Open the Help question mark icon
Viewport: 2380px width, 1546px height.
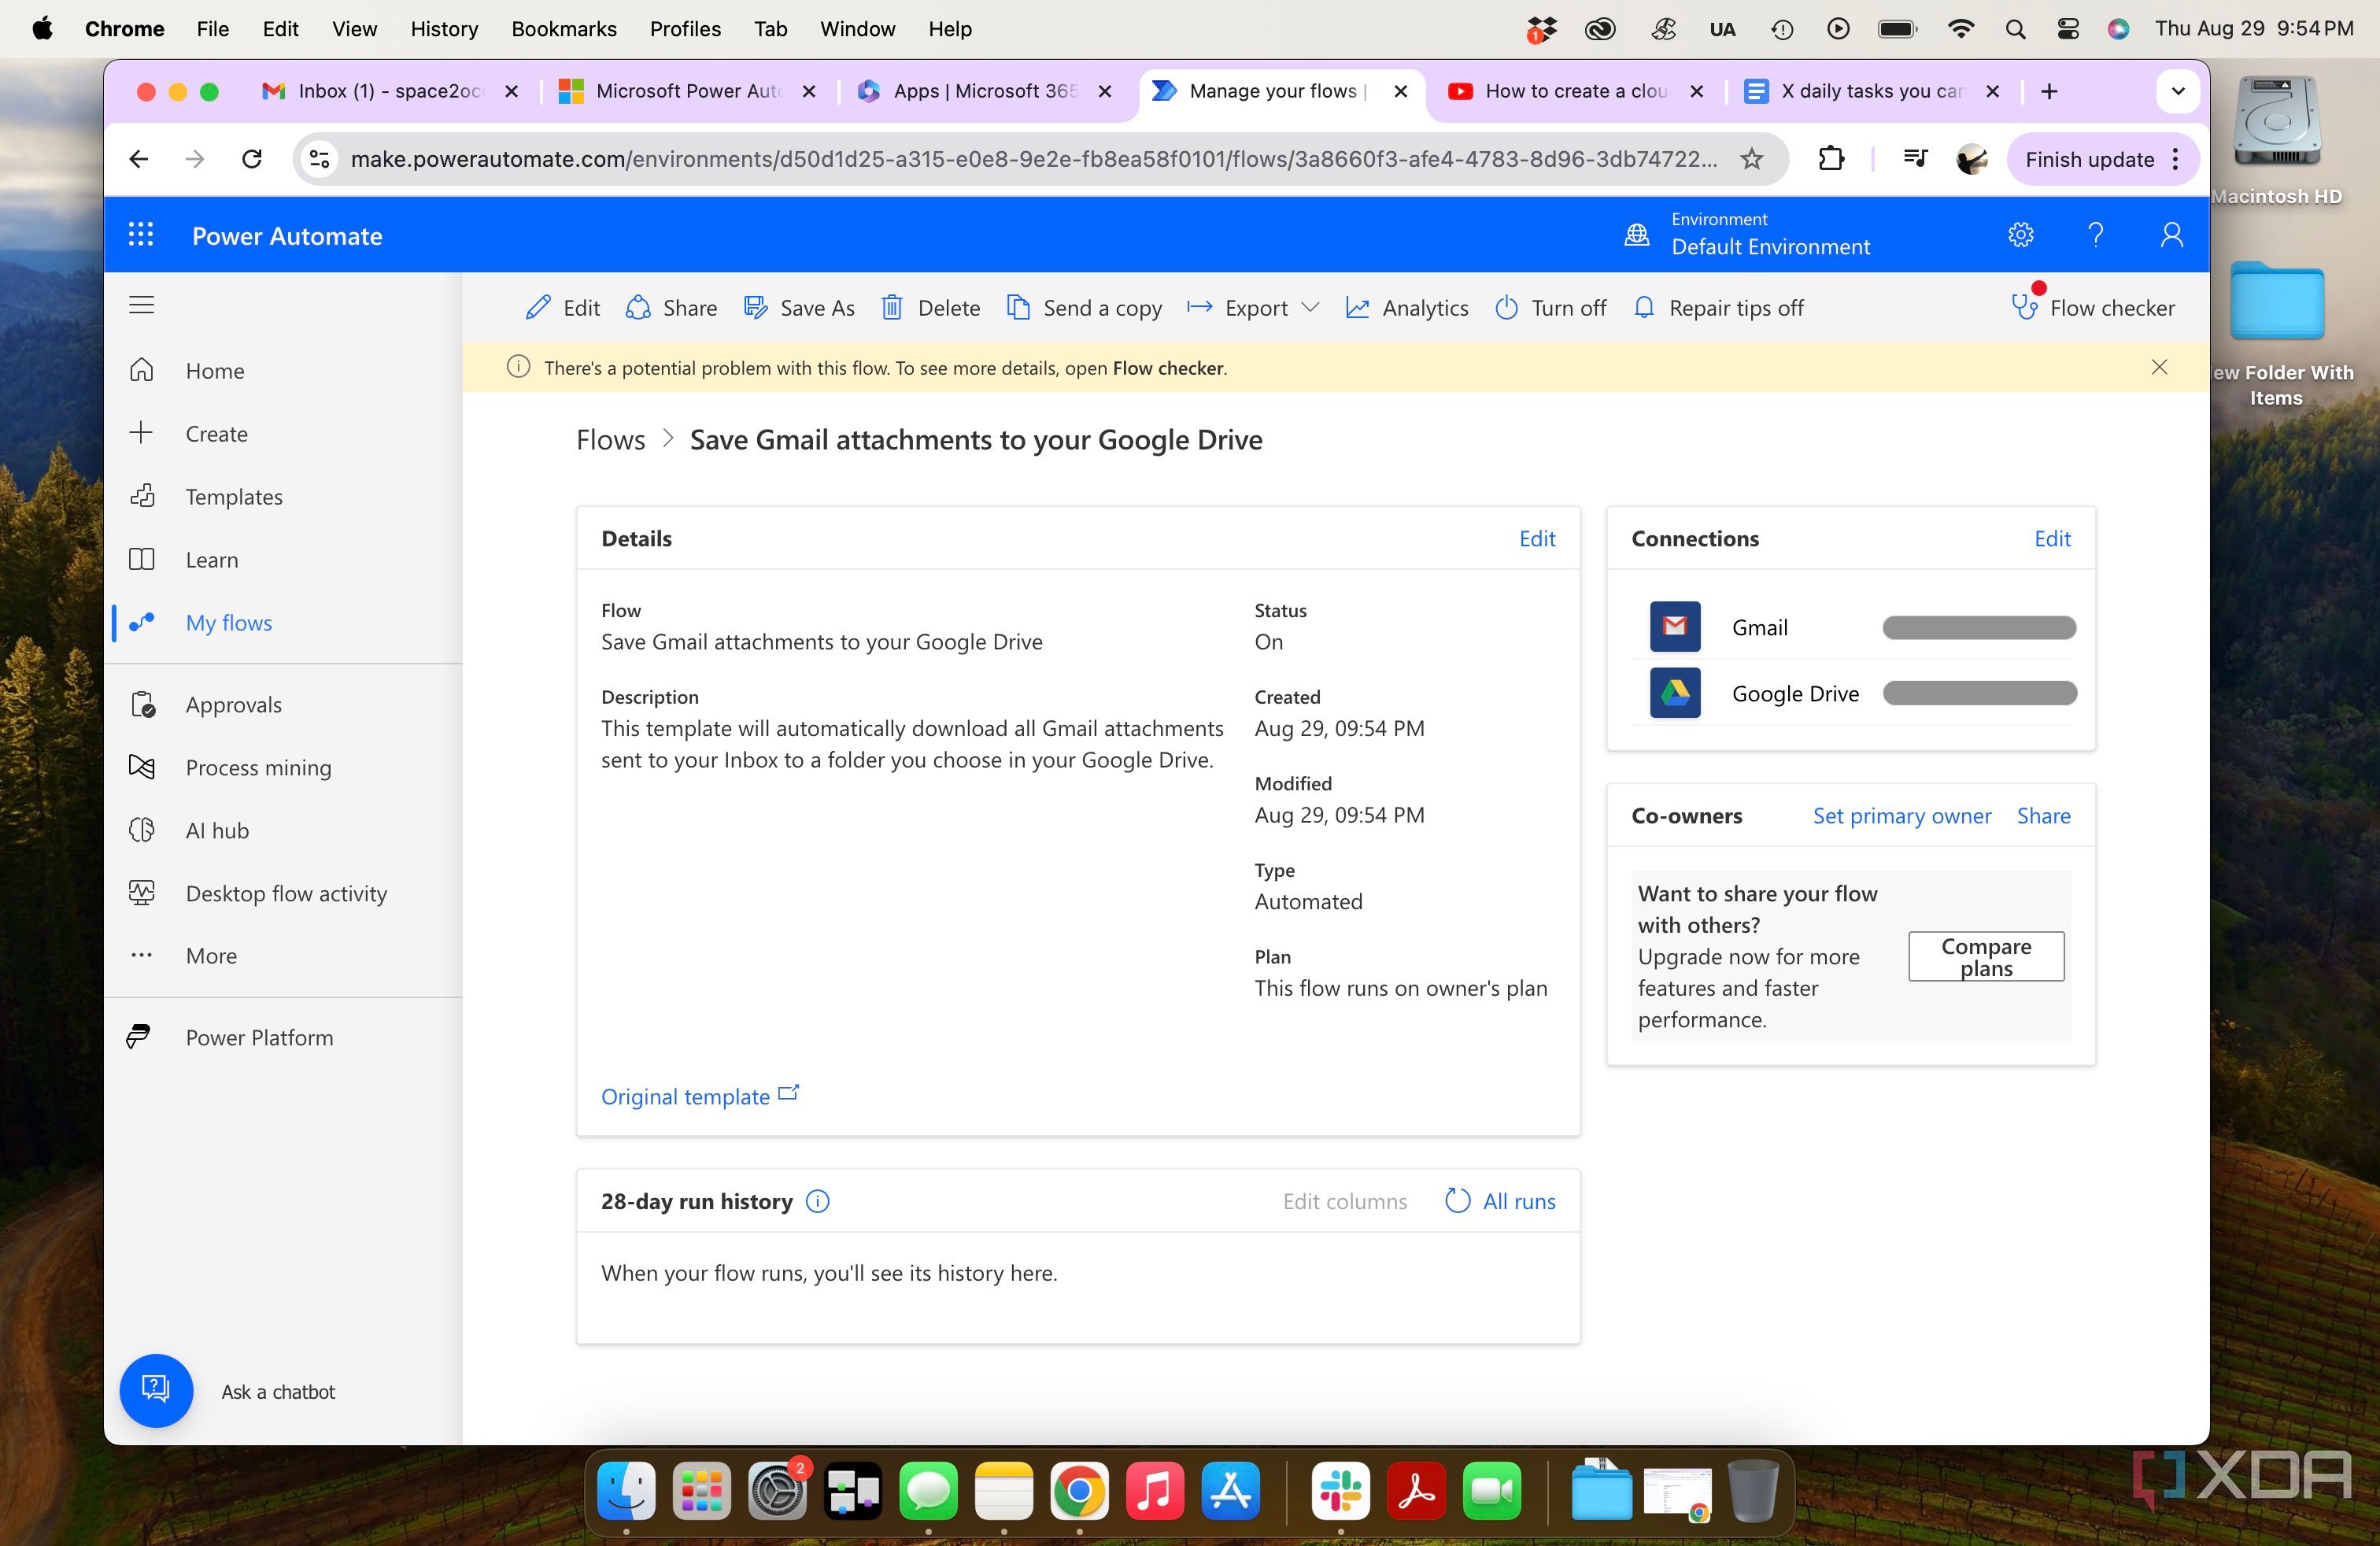(2095, 235)
